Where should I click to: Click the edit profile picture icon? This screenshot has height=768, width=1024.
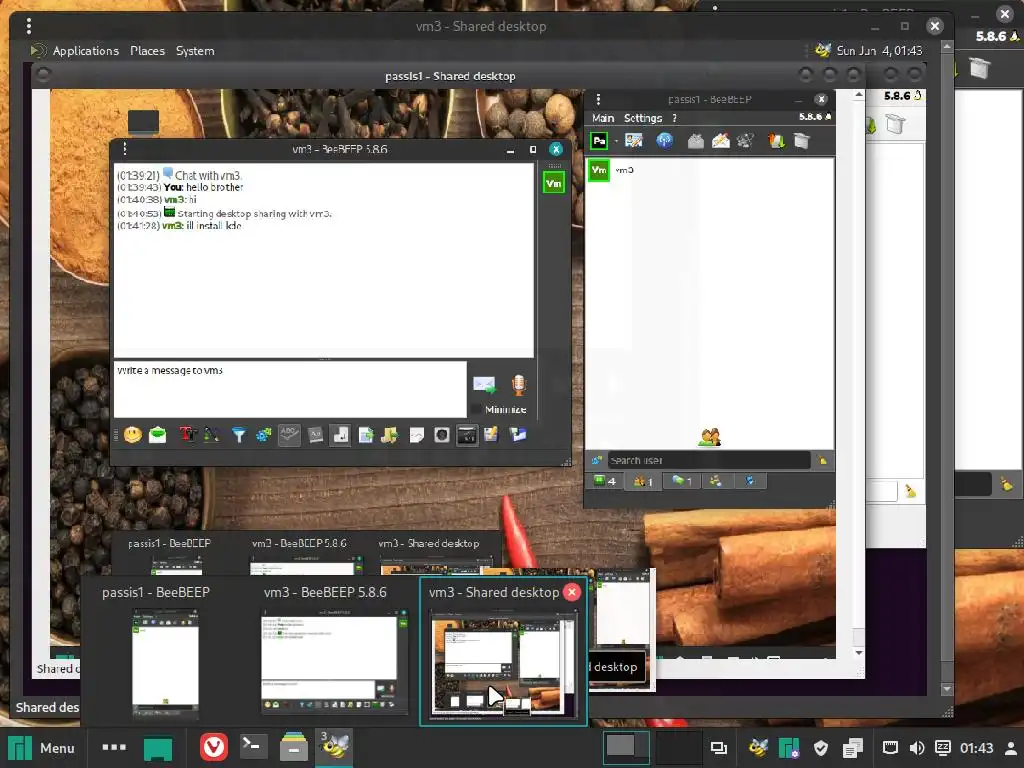633,140
